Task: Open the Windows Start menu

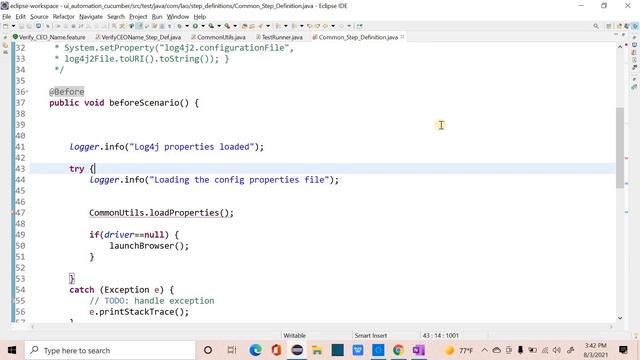Action: 12,350
